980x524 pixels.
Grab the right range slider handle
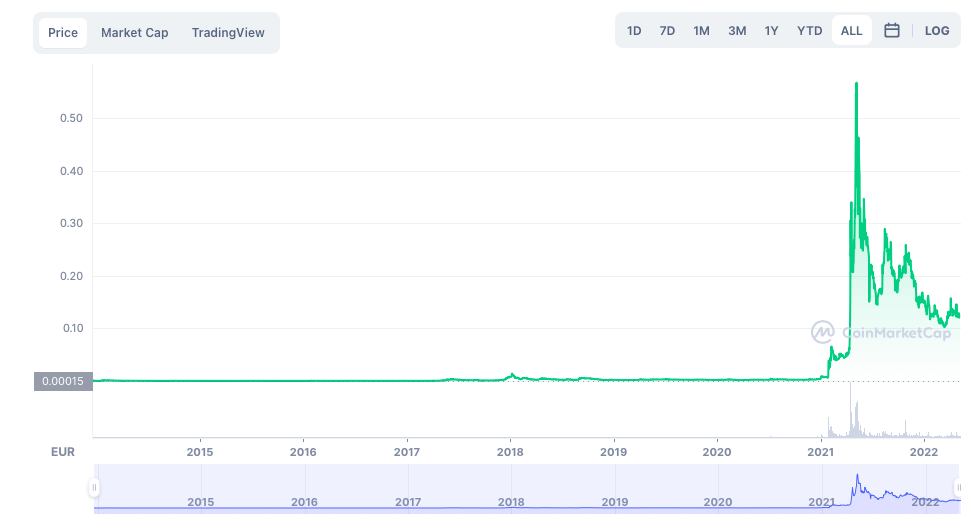click(960, 488)
